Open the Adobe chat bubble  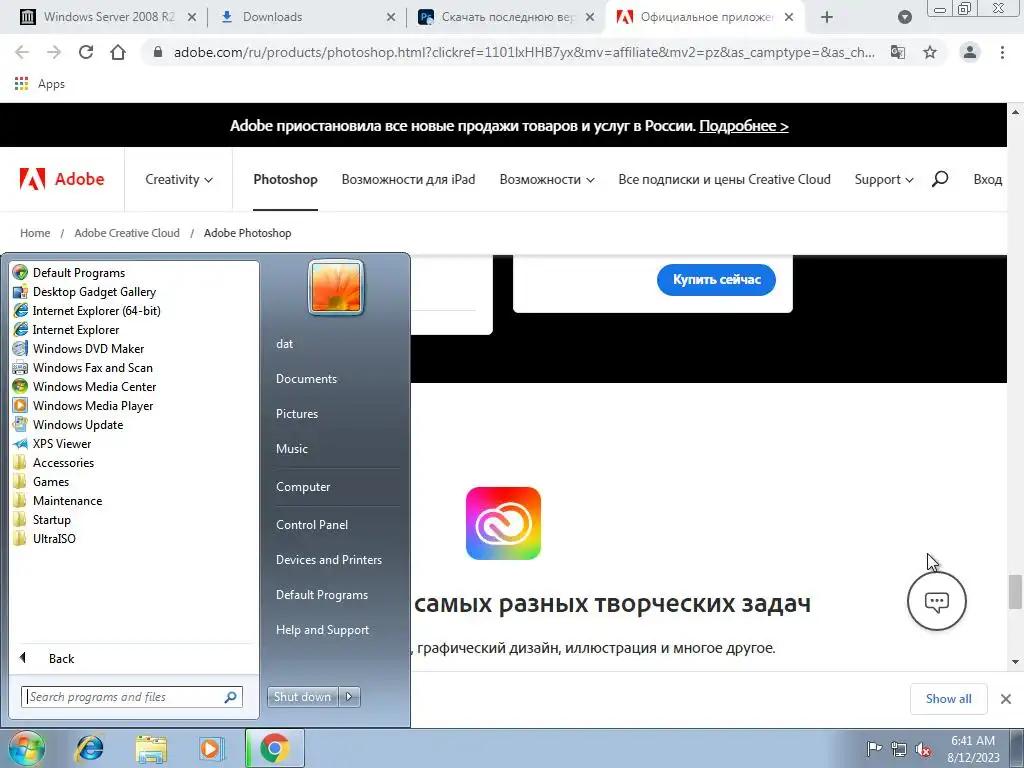pyautogui.click(x=936, y=601)
